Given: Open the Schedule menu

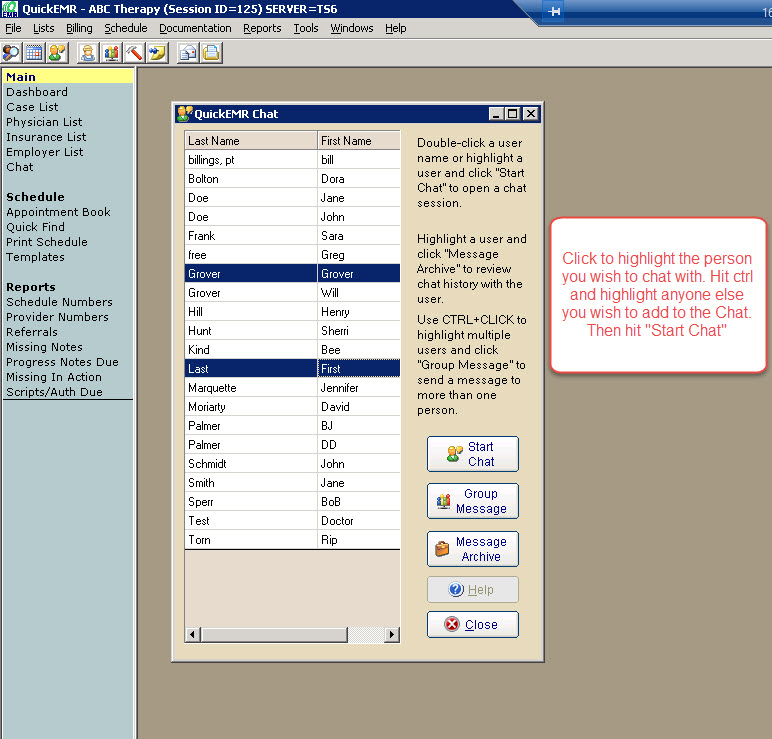Looking at the screenshot, I should 126,28.
